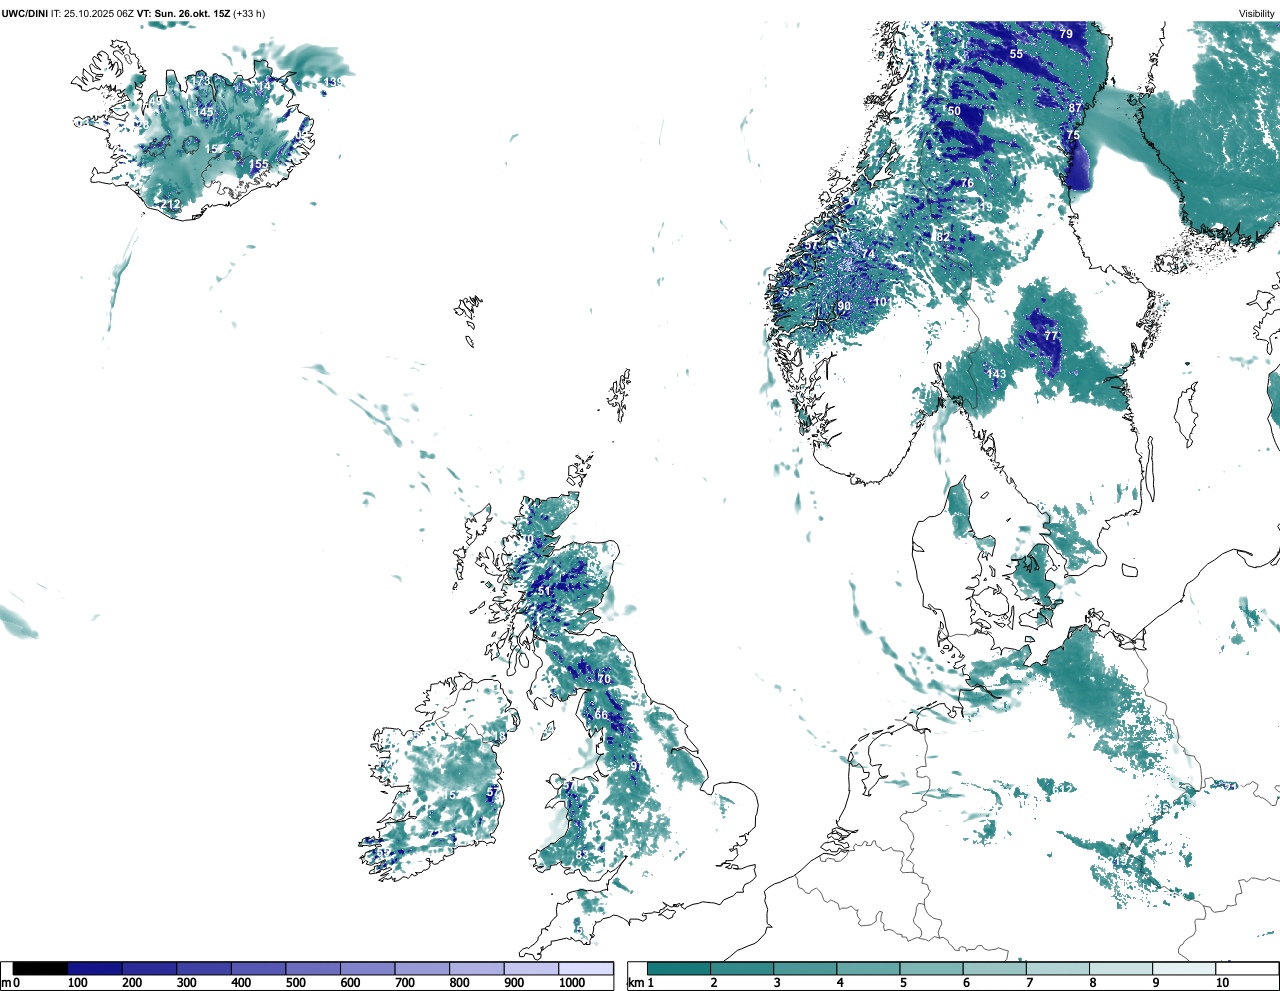Click the 2–3 km teal legend swatch
This screenshot has height=991, width=1280.
point(742,968)
